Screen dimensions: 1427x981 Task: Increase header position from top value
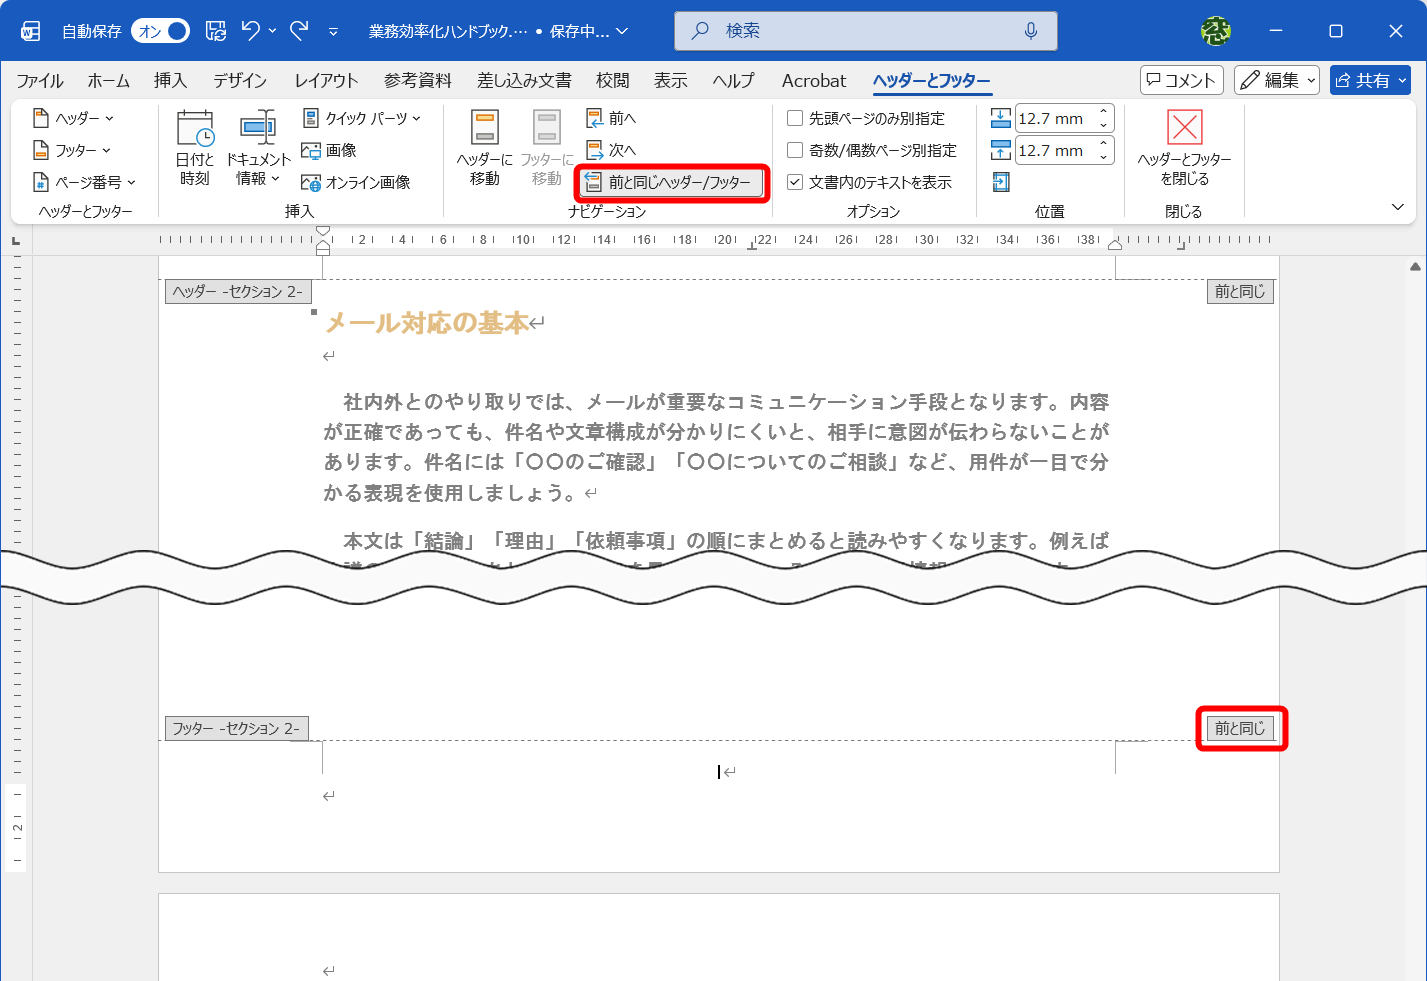click(x=1104, y=112)
